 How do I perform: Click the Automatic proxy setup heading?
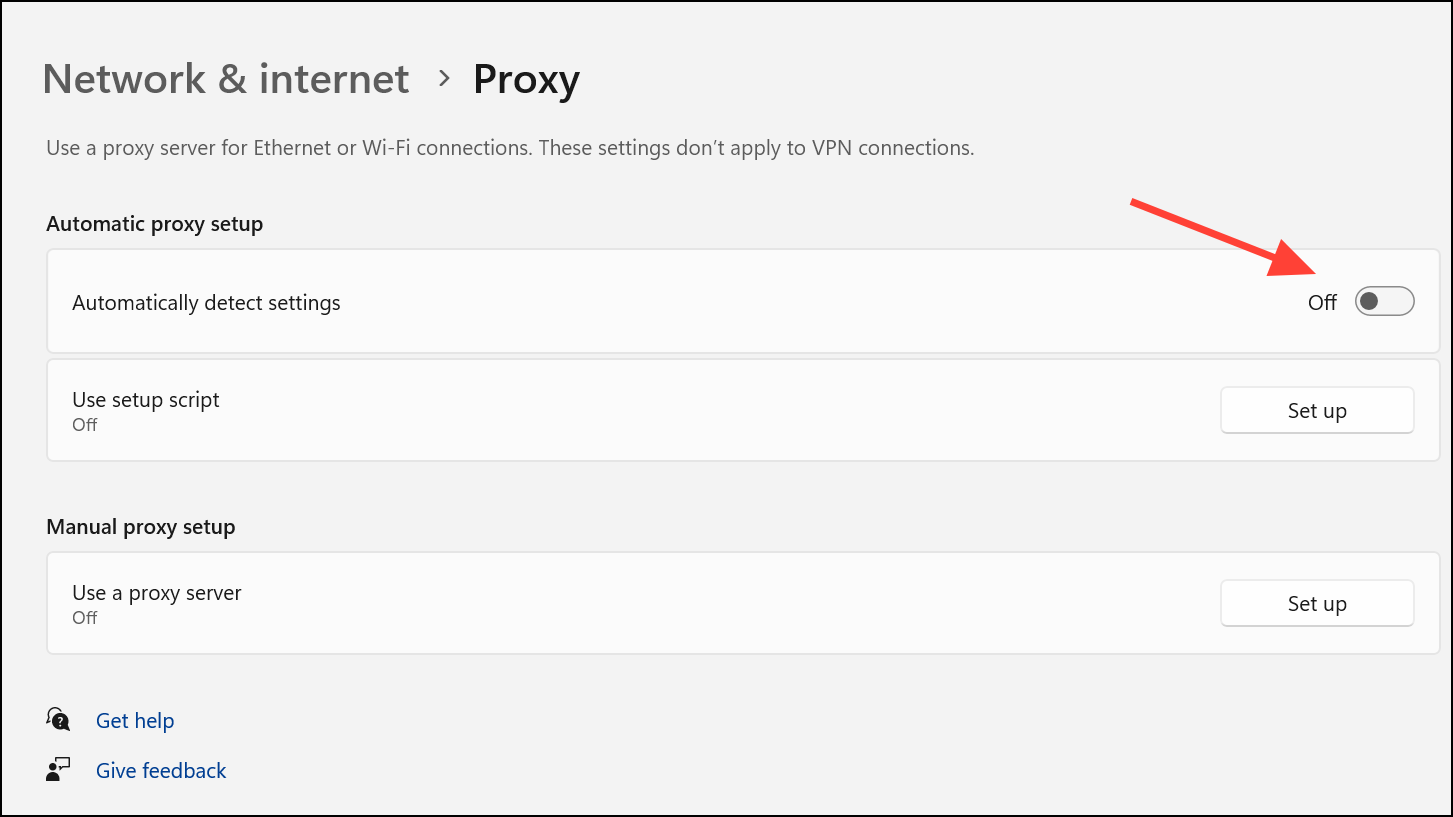(155, 223)
